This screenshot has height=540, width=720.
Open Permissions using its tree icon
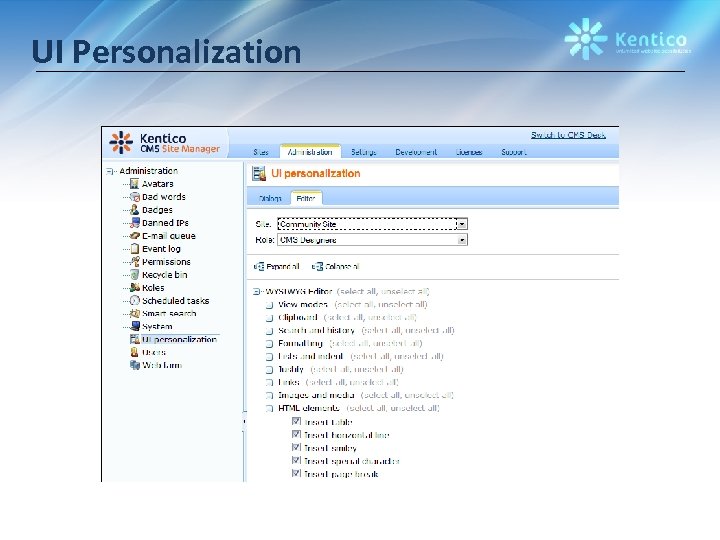[134, 261]
